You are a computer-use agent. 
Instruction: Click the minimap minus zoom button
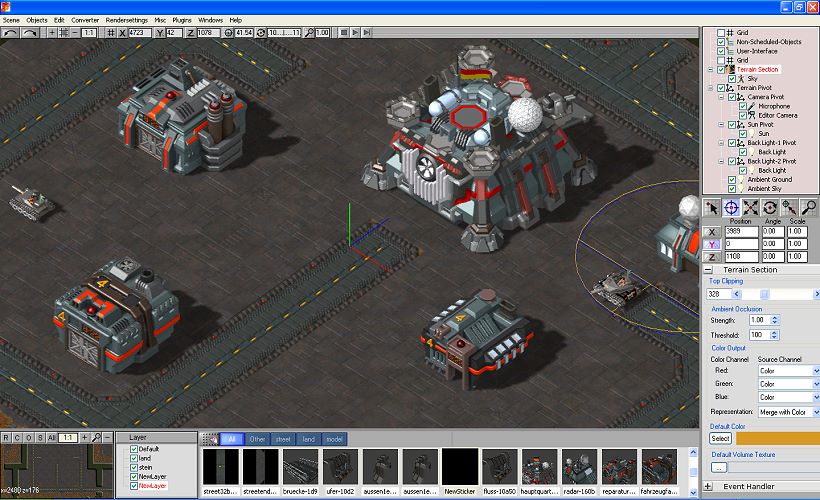(x=108, y=437)
